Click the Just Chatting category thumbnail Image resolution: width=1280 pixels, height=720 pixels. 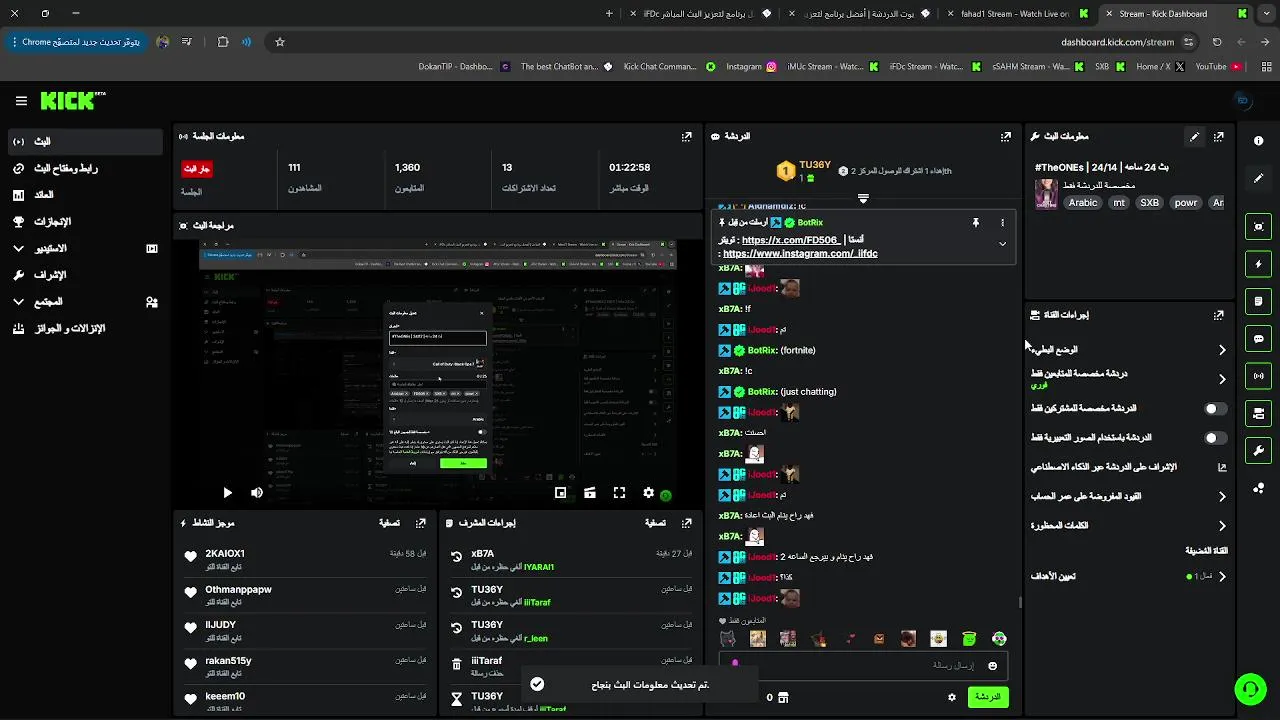[1046, 194]
